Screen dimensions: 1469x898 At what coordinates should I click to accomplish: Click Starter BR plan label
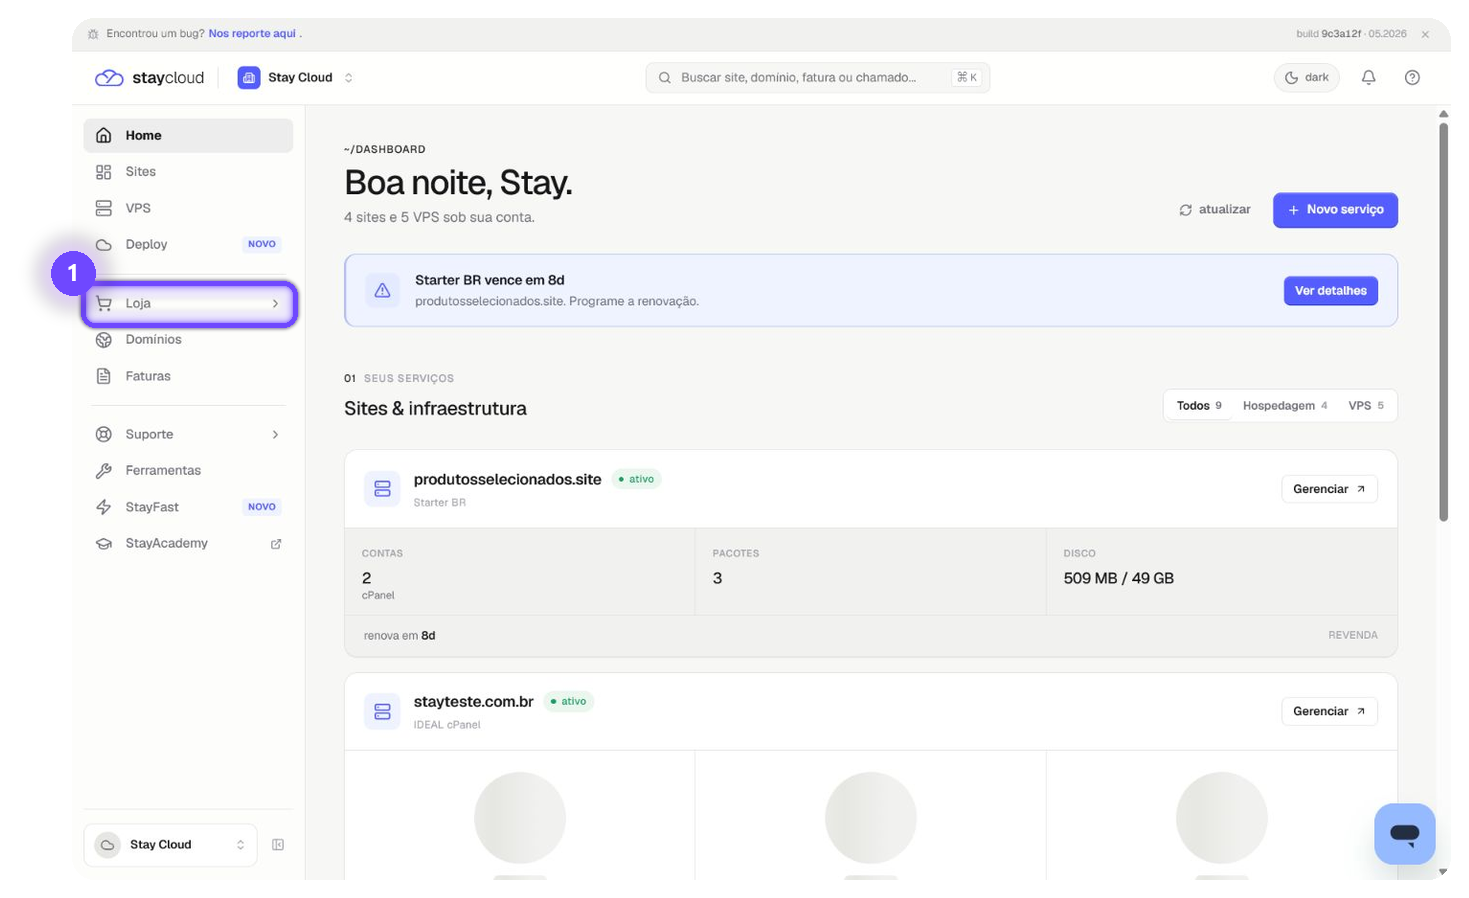(440, 503)
